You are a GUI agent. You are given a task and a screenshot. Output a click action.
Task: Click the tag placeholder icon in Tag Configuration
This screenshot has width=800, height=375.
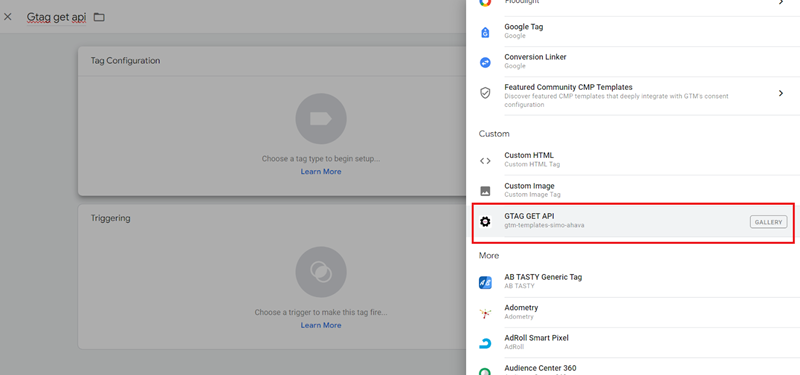[321, 119]
